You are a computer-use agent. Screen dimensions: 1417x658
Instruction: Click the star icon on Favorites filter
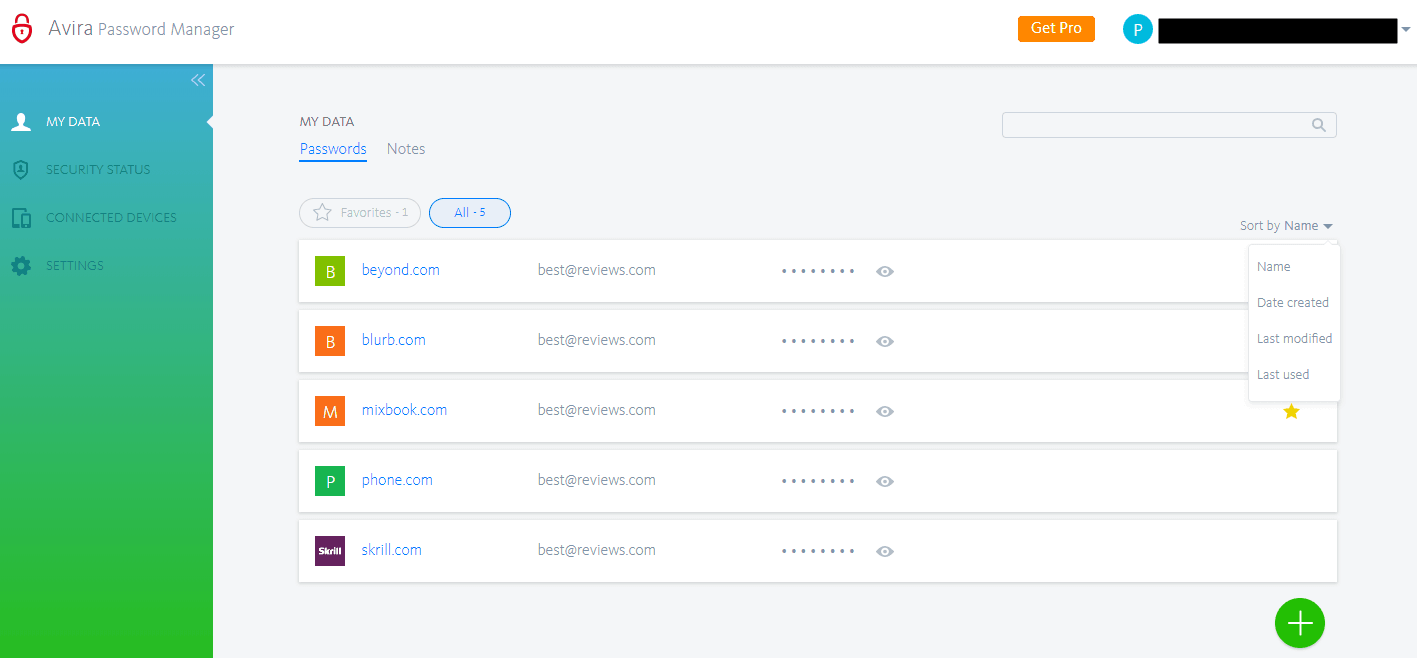321,212
